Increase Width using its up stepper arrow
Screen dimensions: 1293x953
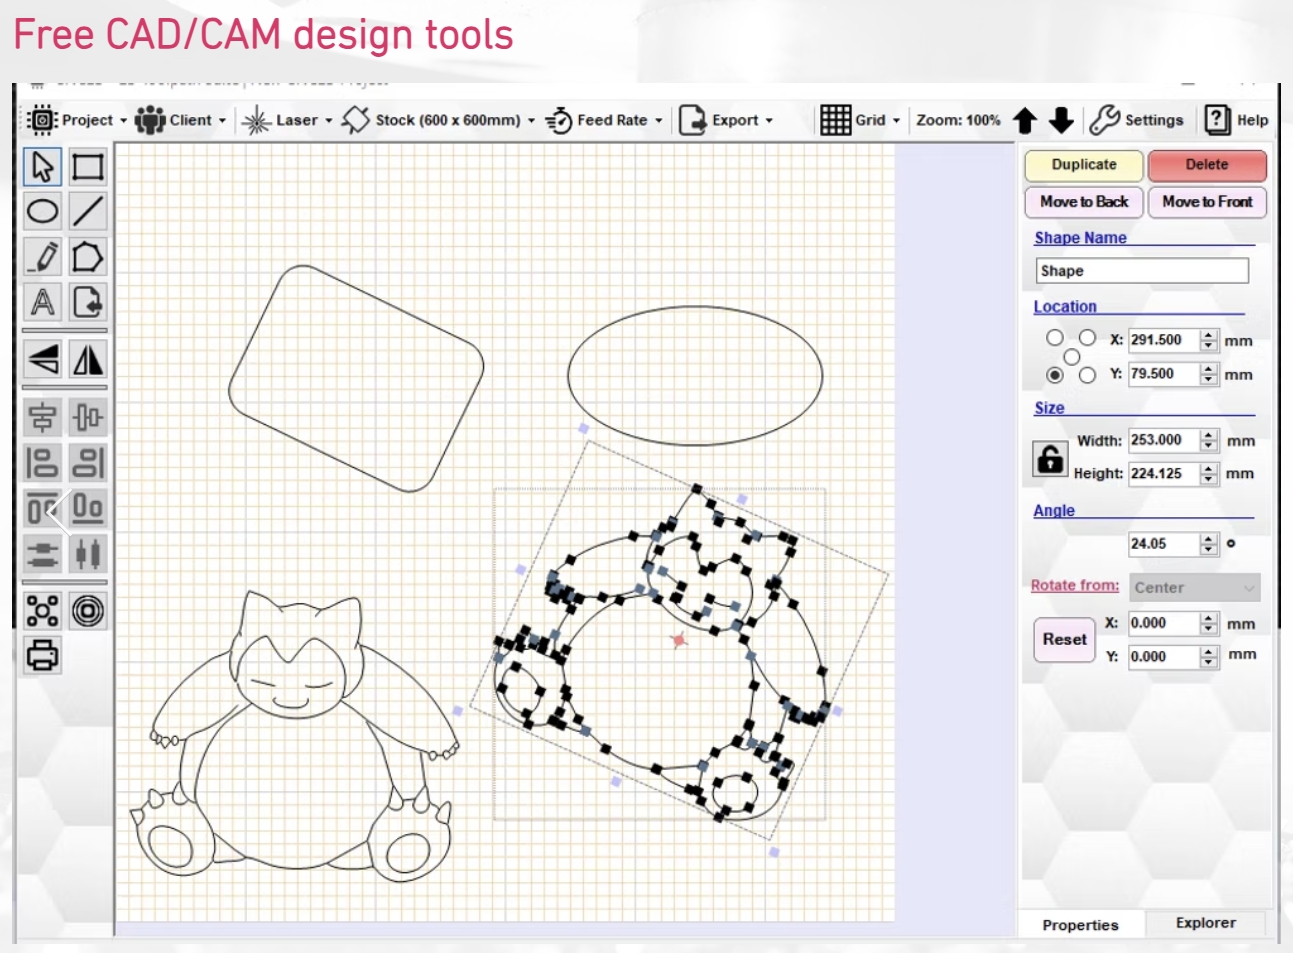point(1209,434)
